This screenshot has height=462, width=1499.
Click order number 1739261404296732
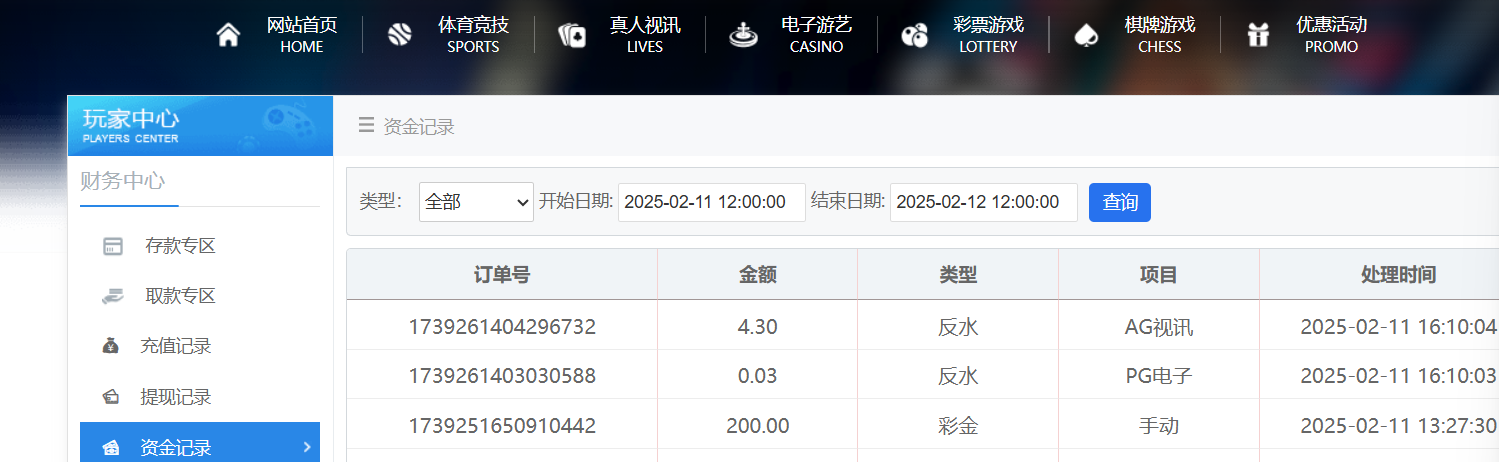[502, 326]
